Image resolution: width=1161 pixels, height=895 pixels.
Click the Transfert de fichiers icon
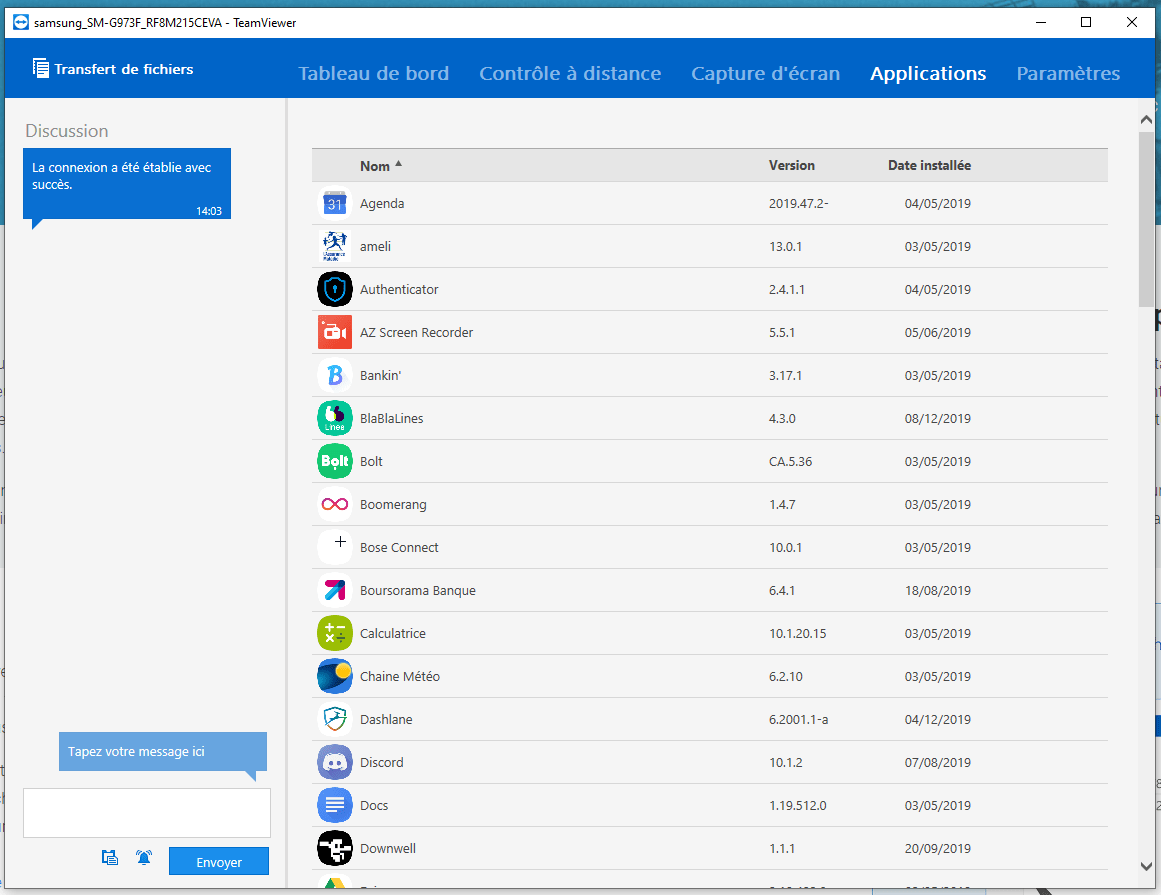point(41,68)
